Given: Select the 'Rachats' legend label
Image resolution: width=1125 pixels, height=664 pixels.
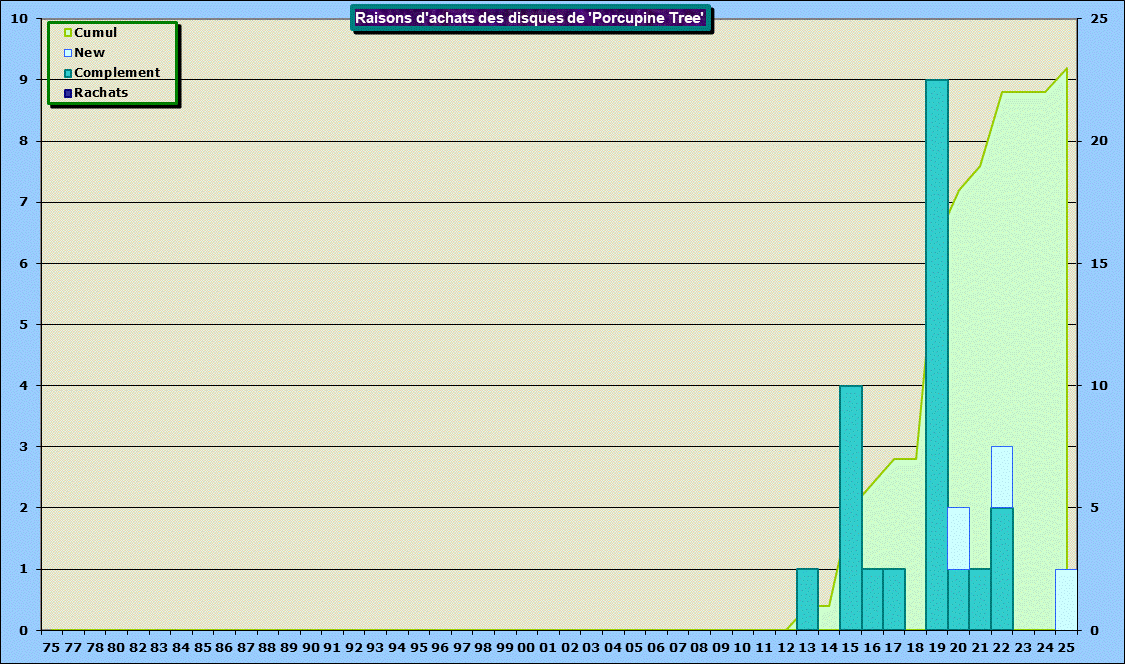Looking at the screenshot, I should (x=101, y=93).
